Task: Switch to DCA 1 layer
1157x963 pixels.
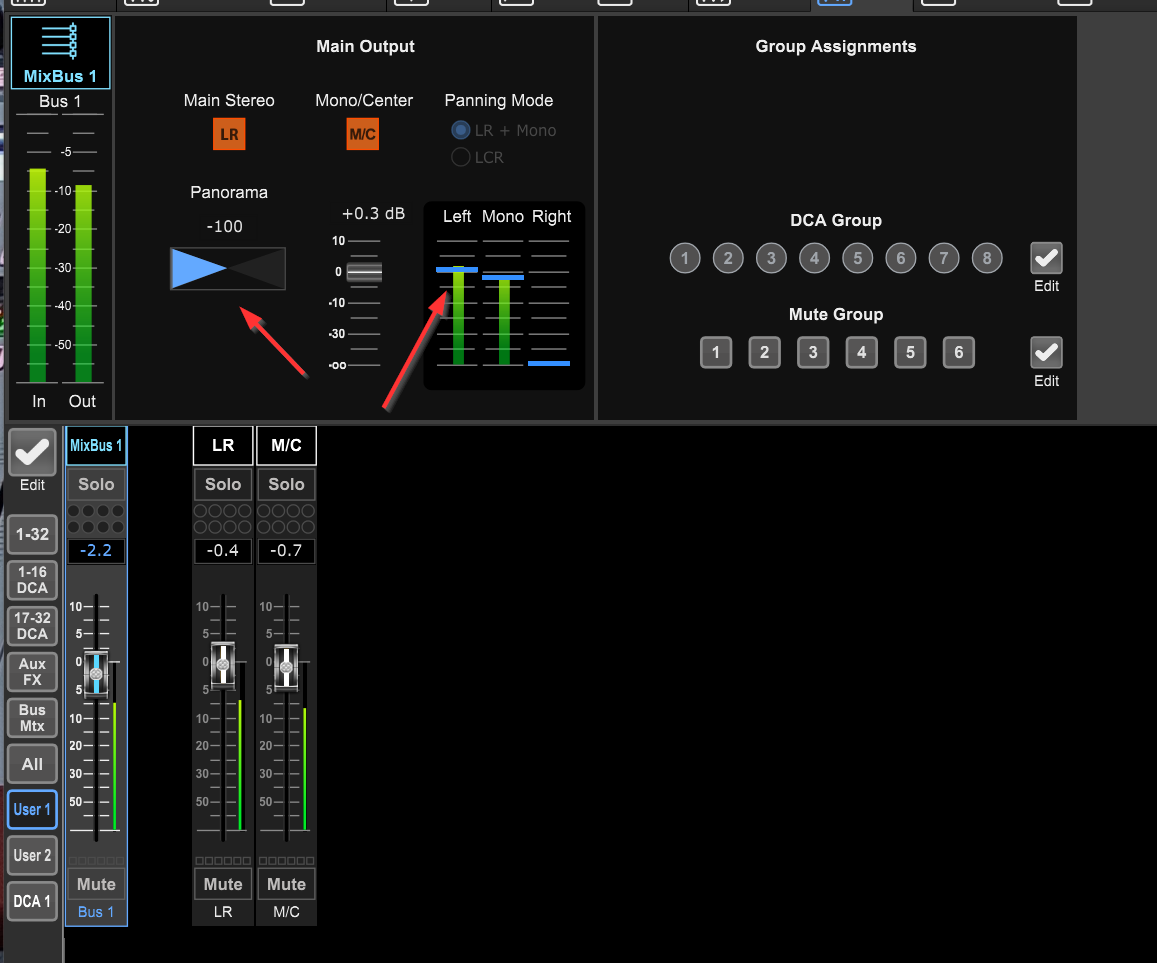Action: coord(32,901)
